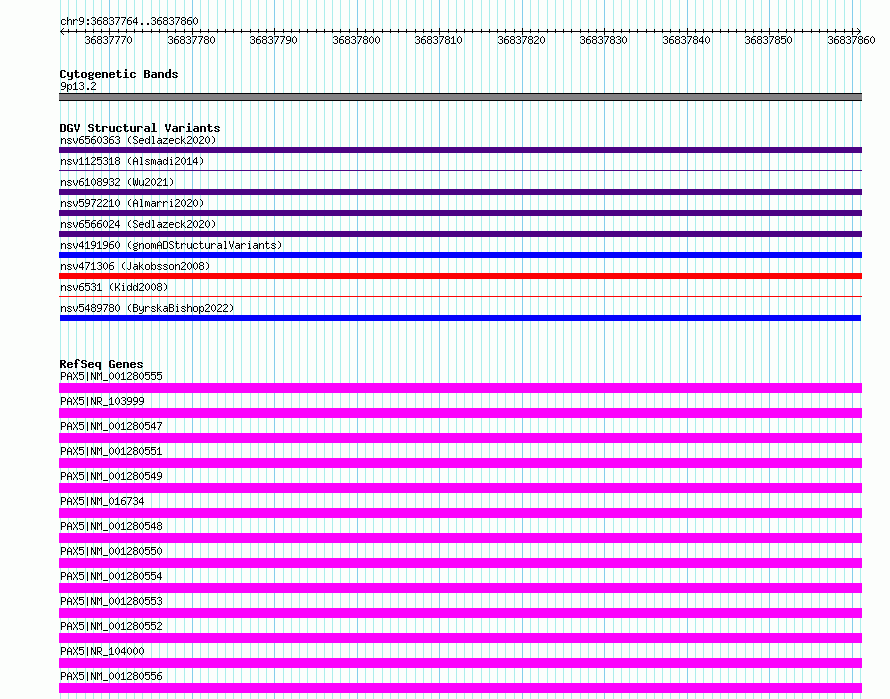Click the 36837860 ruler position
The height and width of the screenshot is (699, 890).
click(851, 40)
